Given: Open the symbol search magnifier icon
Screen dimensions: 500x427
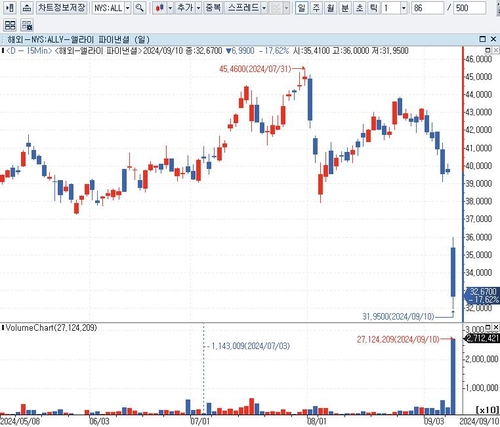Looking at the screenshot, I should click(x=140, y=8).
